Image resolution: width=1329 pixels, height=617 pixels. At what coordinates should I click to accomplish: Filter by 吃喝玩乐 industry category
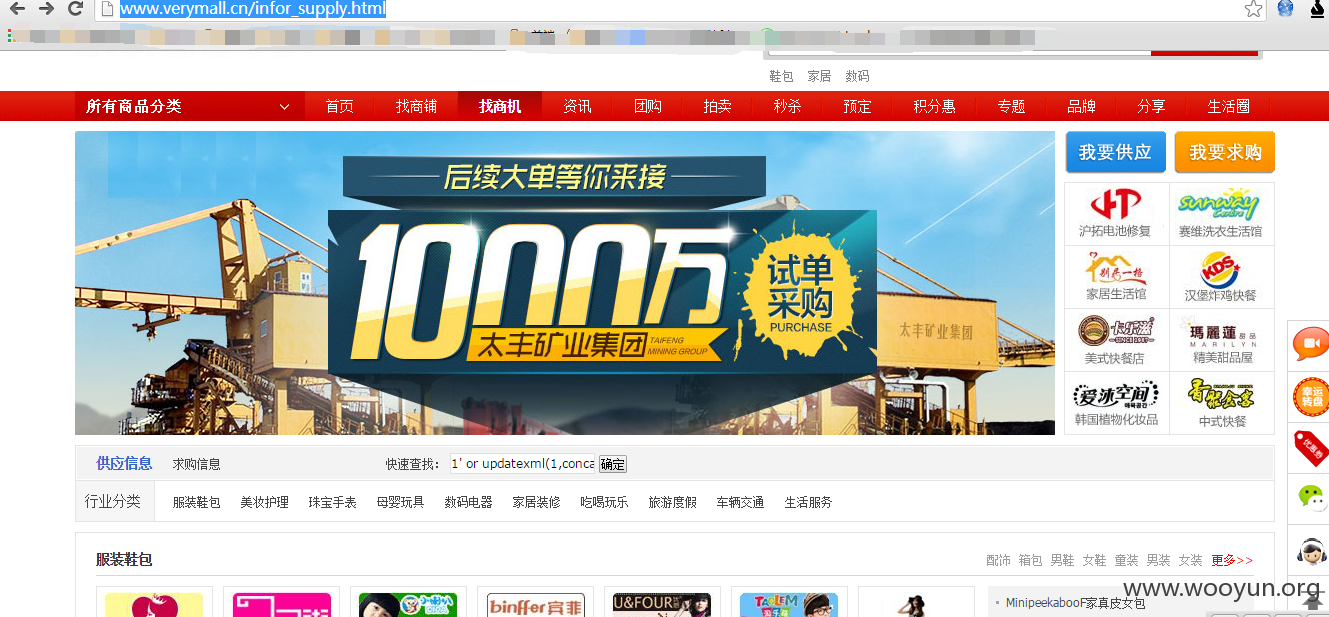point(604,502)
